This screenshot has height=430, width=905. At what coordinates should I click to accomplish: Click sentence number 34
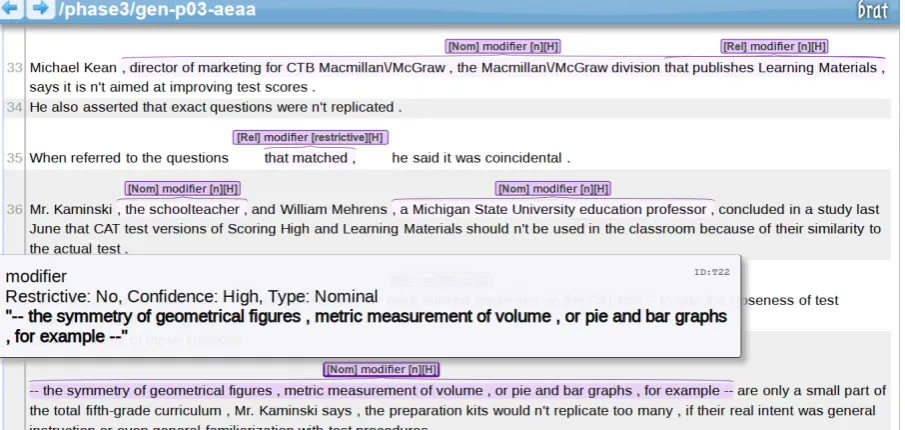click(x=14, y=107)
